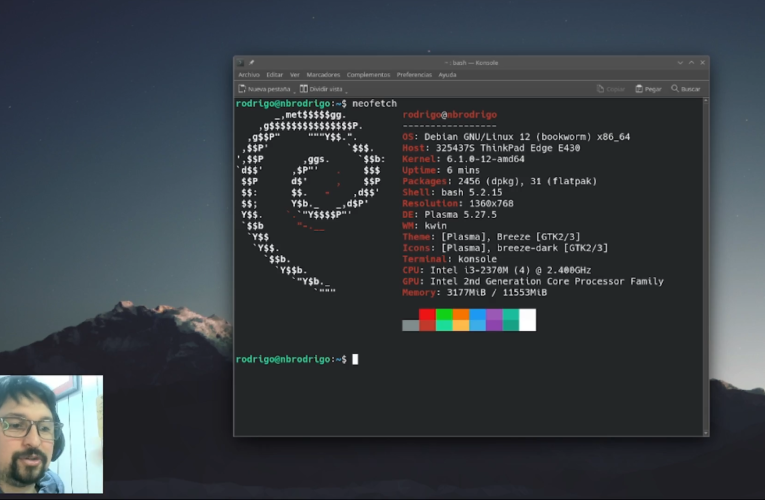Click the CPU 'Intel i3-2370M (4) @ 2.400GHz' text

coord(510,270)
